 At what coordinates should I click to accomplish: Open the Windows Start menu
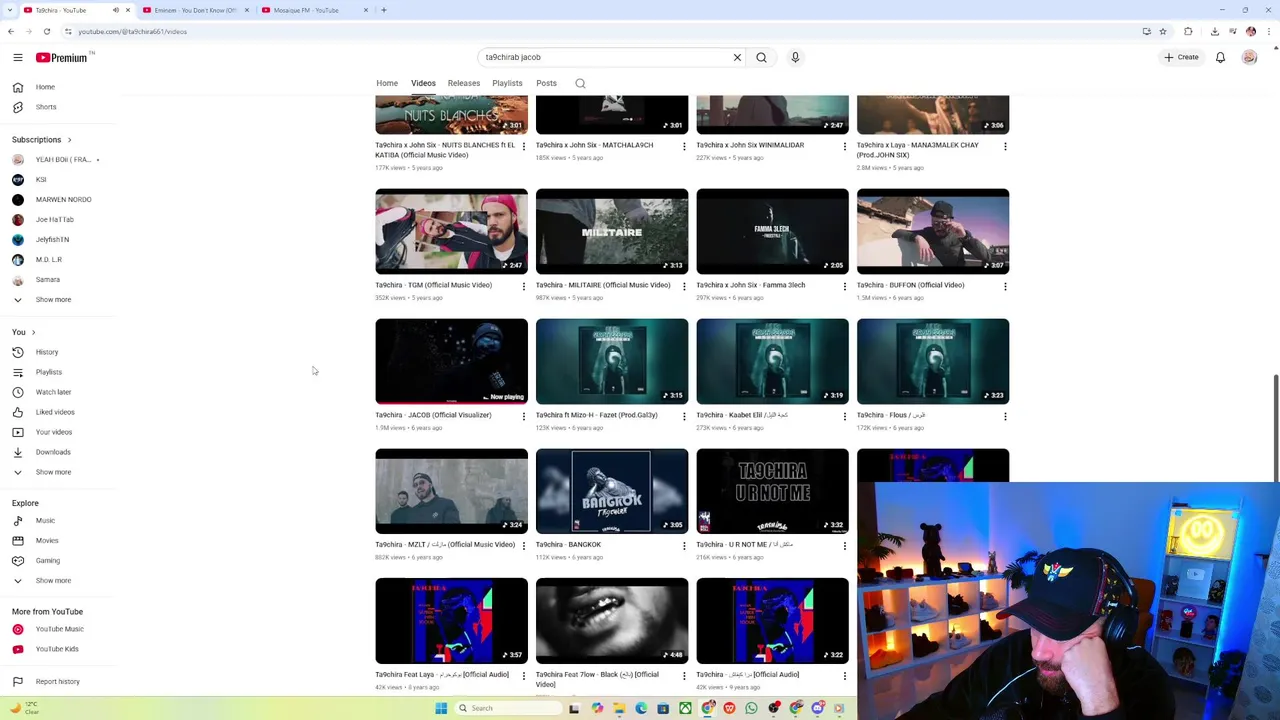click(x=441, y=708)
